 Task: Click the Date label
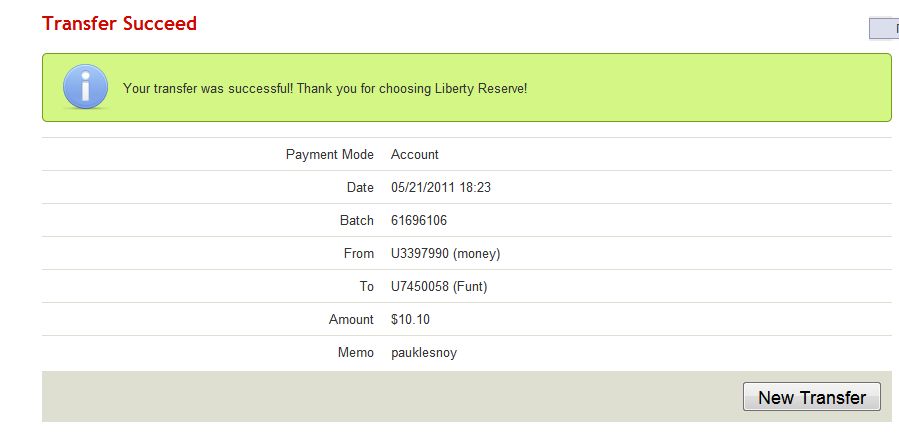click(360, 187)
